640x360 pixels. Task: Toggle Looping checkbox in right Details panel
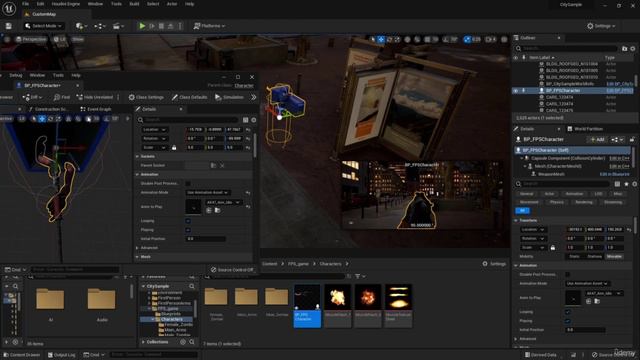(x=567, y=312)
